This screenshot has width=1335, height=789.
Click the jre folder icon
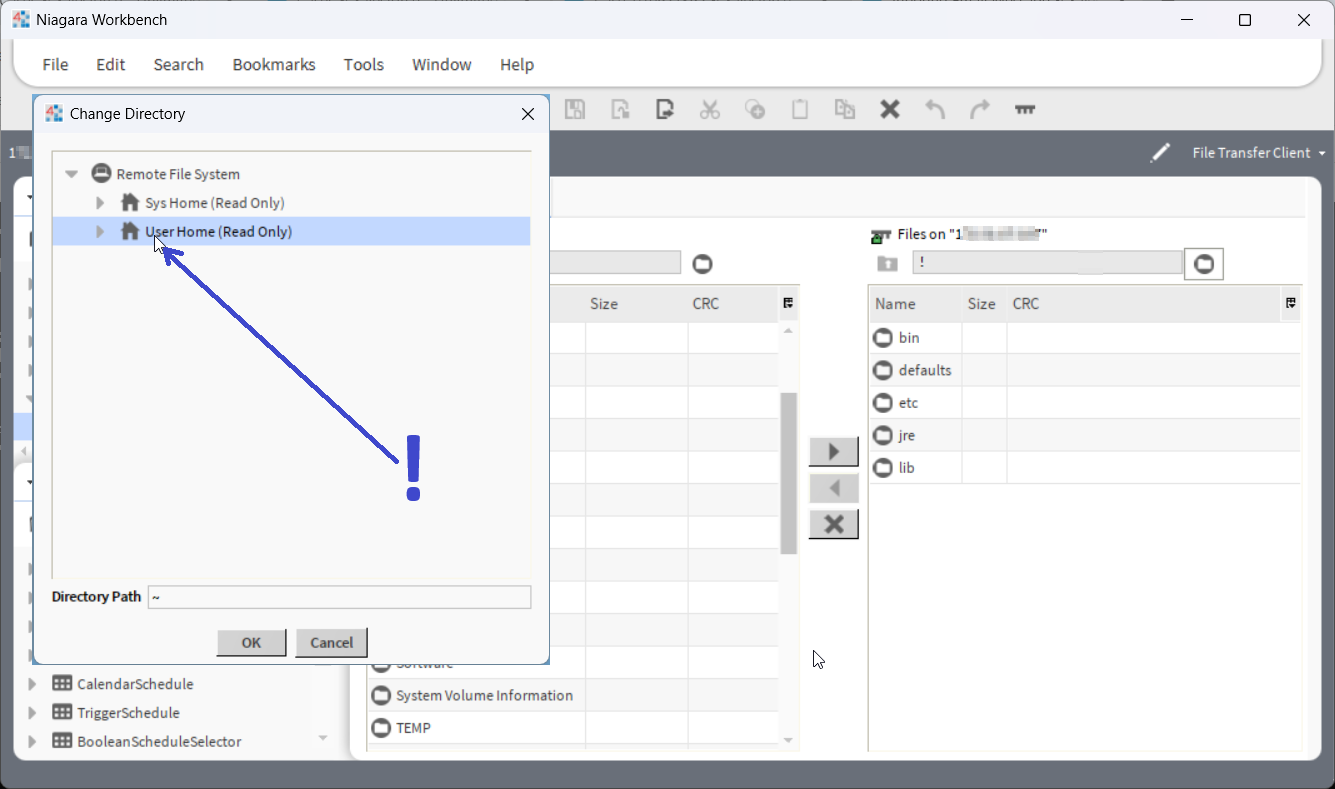(882, 436)
